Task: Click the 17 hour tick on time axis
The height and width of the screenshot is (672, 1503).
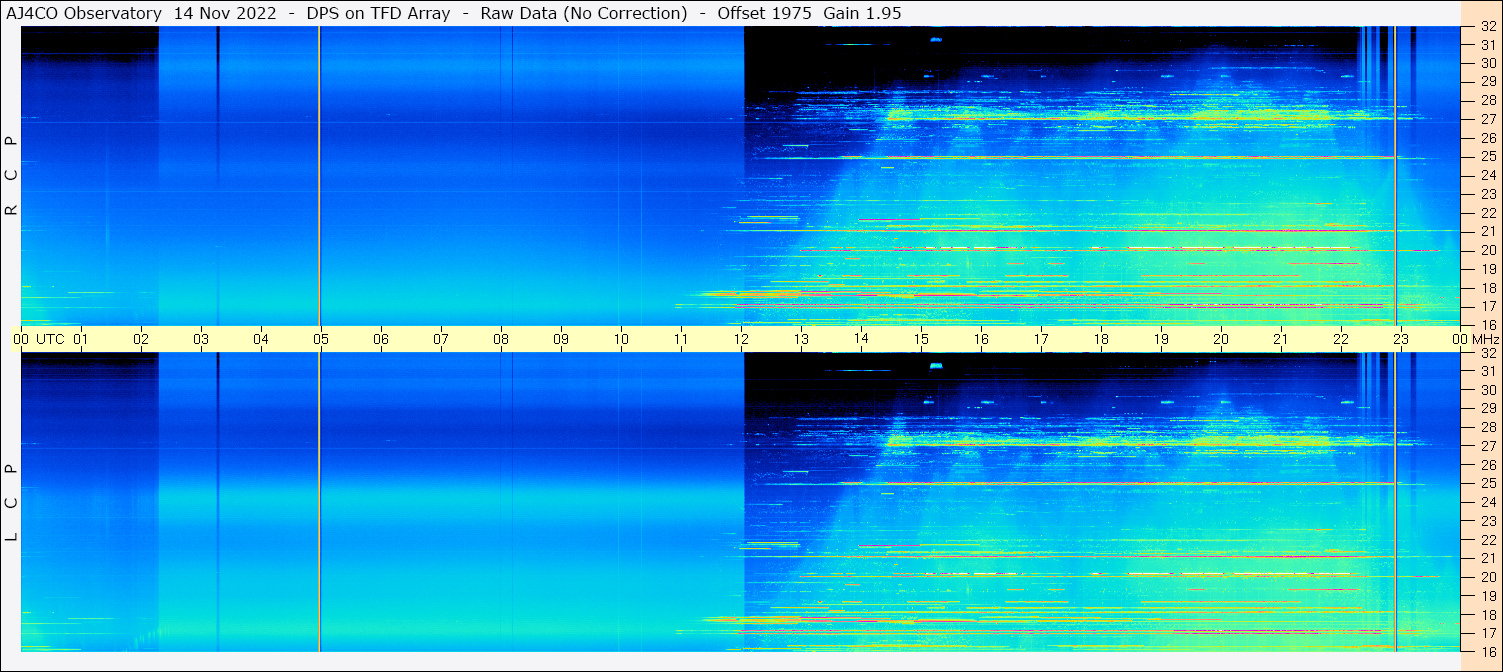Action: [x=1041, y=339]
